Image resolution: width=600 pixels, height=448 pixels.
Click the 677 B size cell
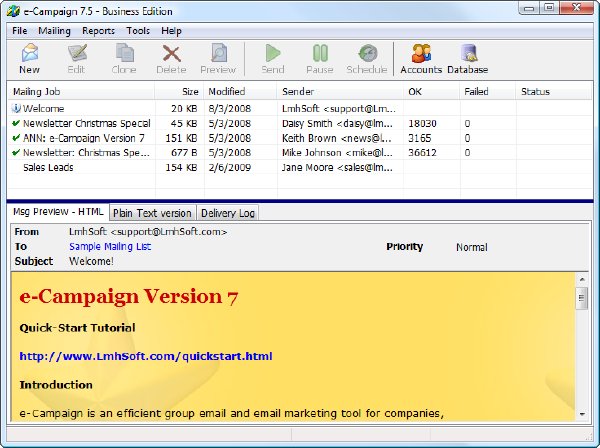[x=184, y=152]
